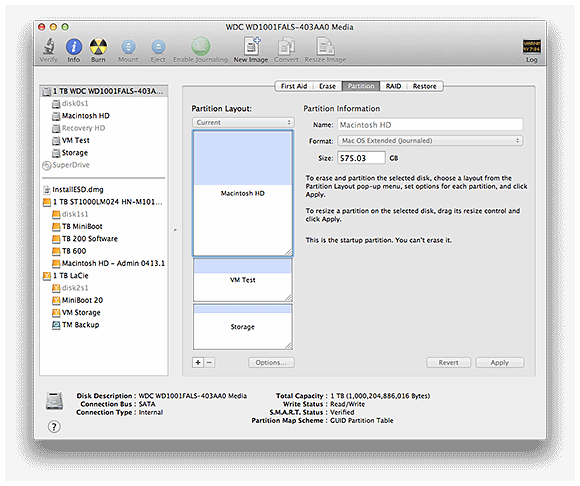Click the Apply button
Viewport: 580px width, 486px height.
coord(499,362)
